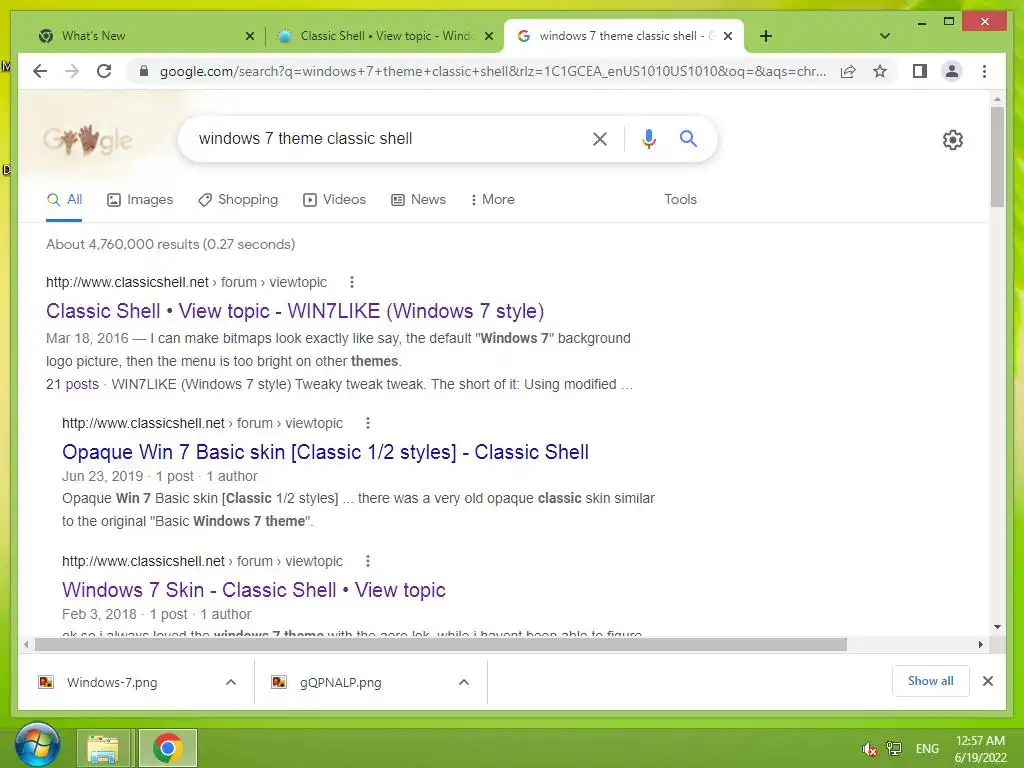Click the address bar URL
This screenshot has width=1024, height=768.
493,71
